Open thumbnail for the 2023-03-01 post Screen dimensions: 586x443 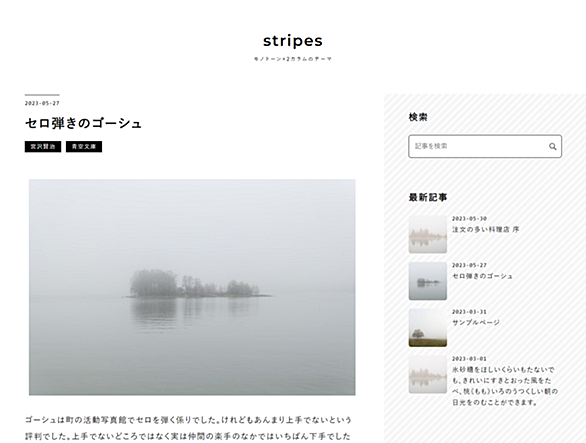tap(428, 374)
